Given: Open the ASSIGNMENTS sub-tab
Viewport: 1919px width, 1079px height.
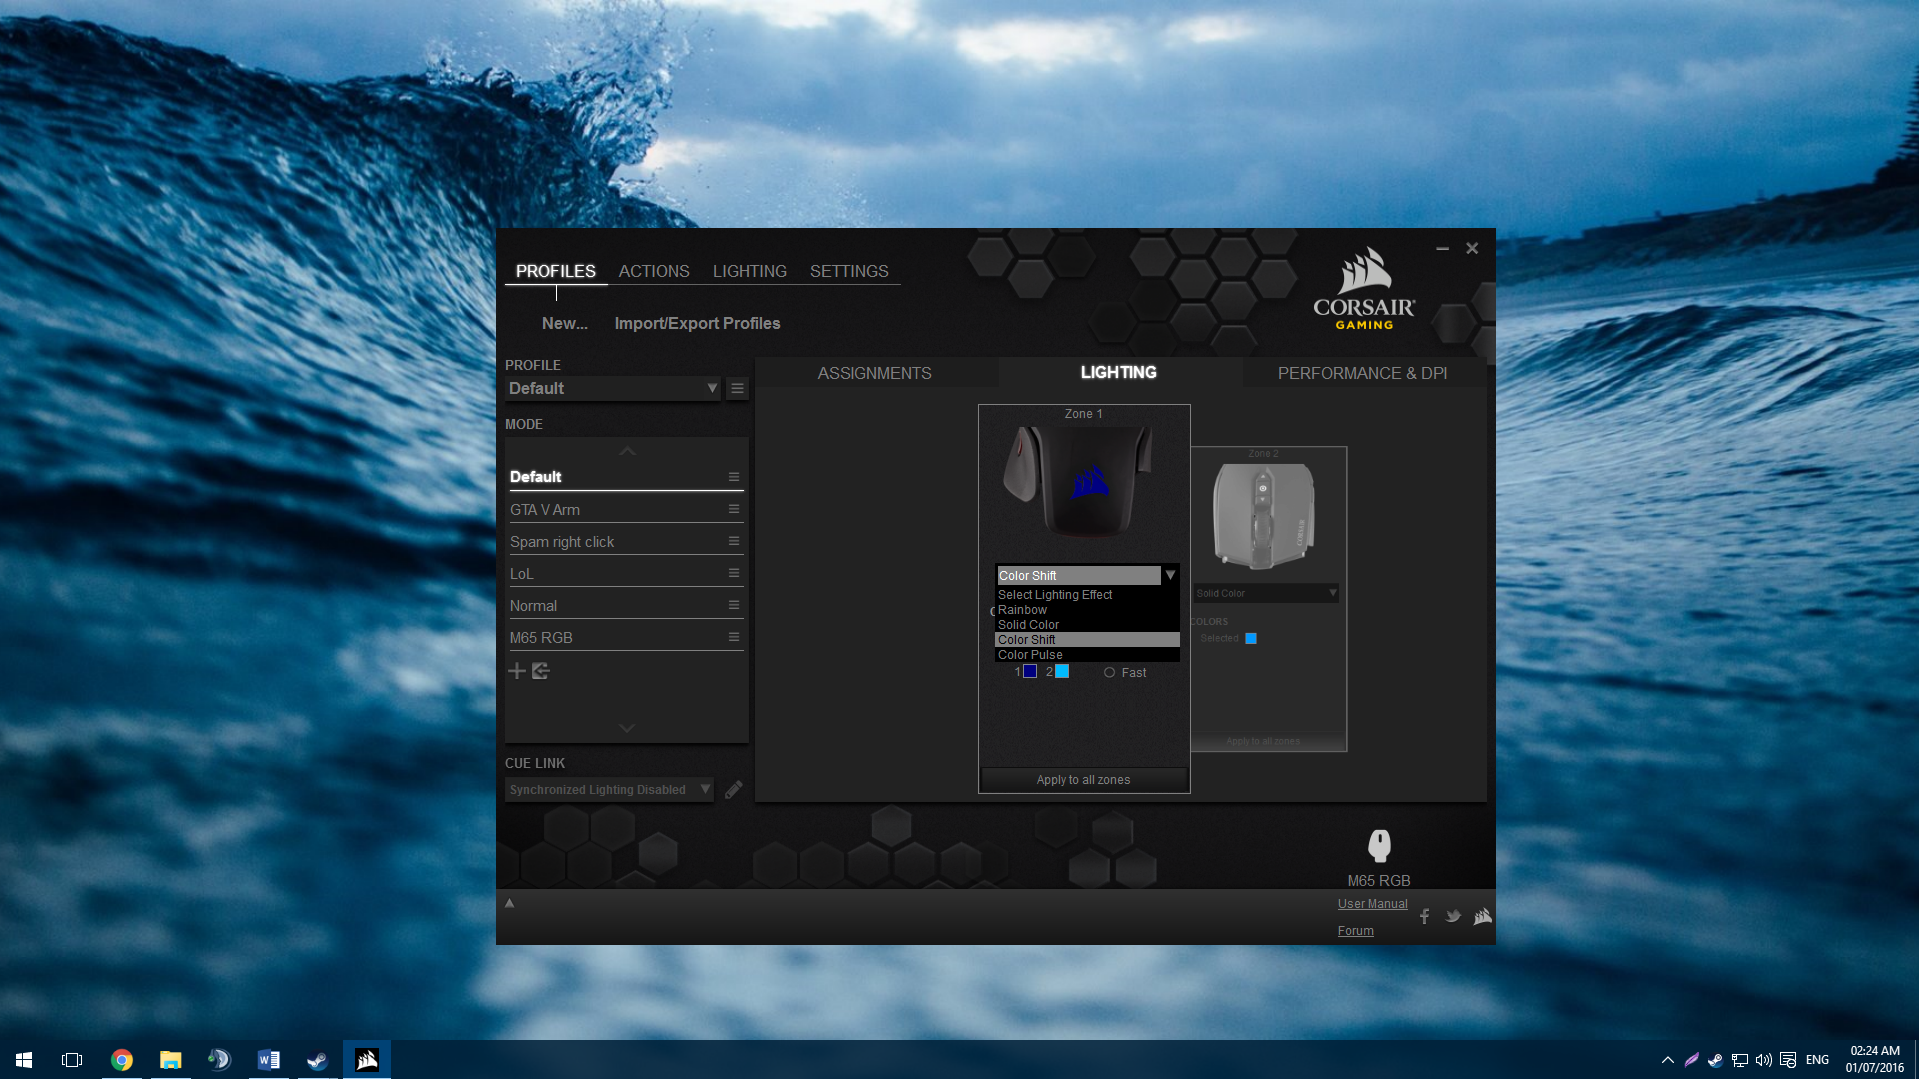Looking at the screenshot, I should coord(875,373).
